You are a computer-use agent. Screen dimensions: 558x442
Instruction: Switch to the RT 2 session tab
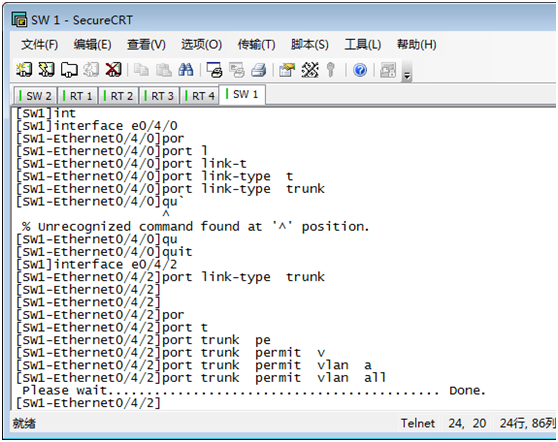point(118,96)
